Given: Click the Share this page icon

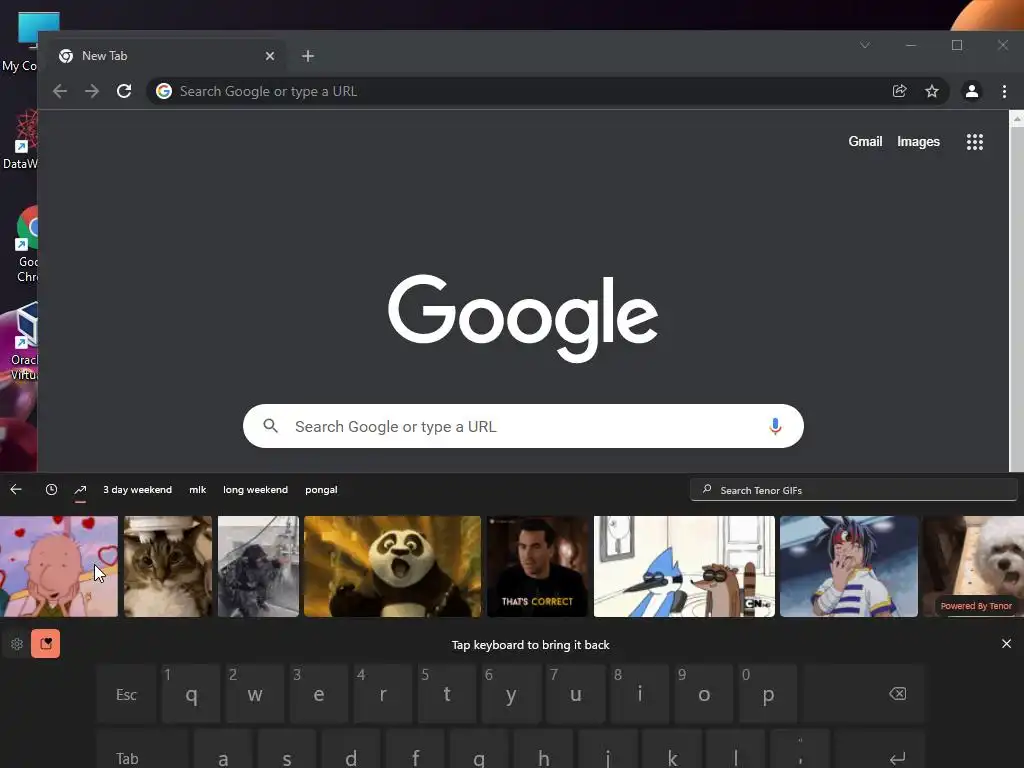Looking at the screenshot, I should [899, 91].
